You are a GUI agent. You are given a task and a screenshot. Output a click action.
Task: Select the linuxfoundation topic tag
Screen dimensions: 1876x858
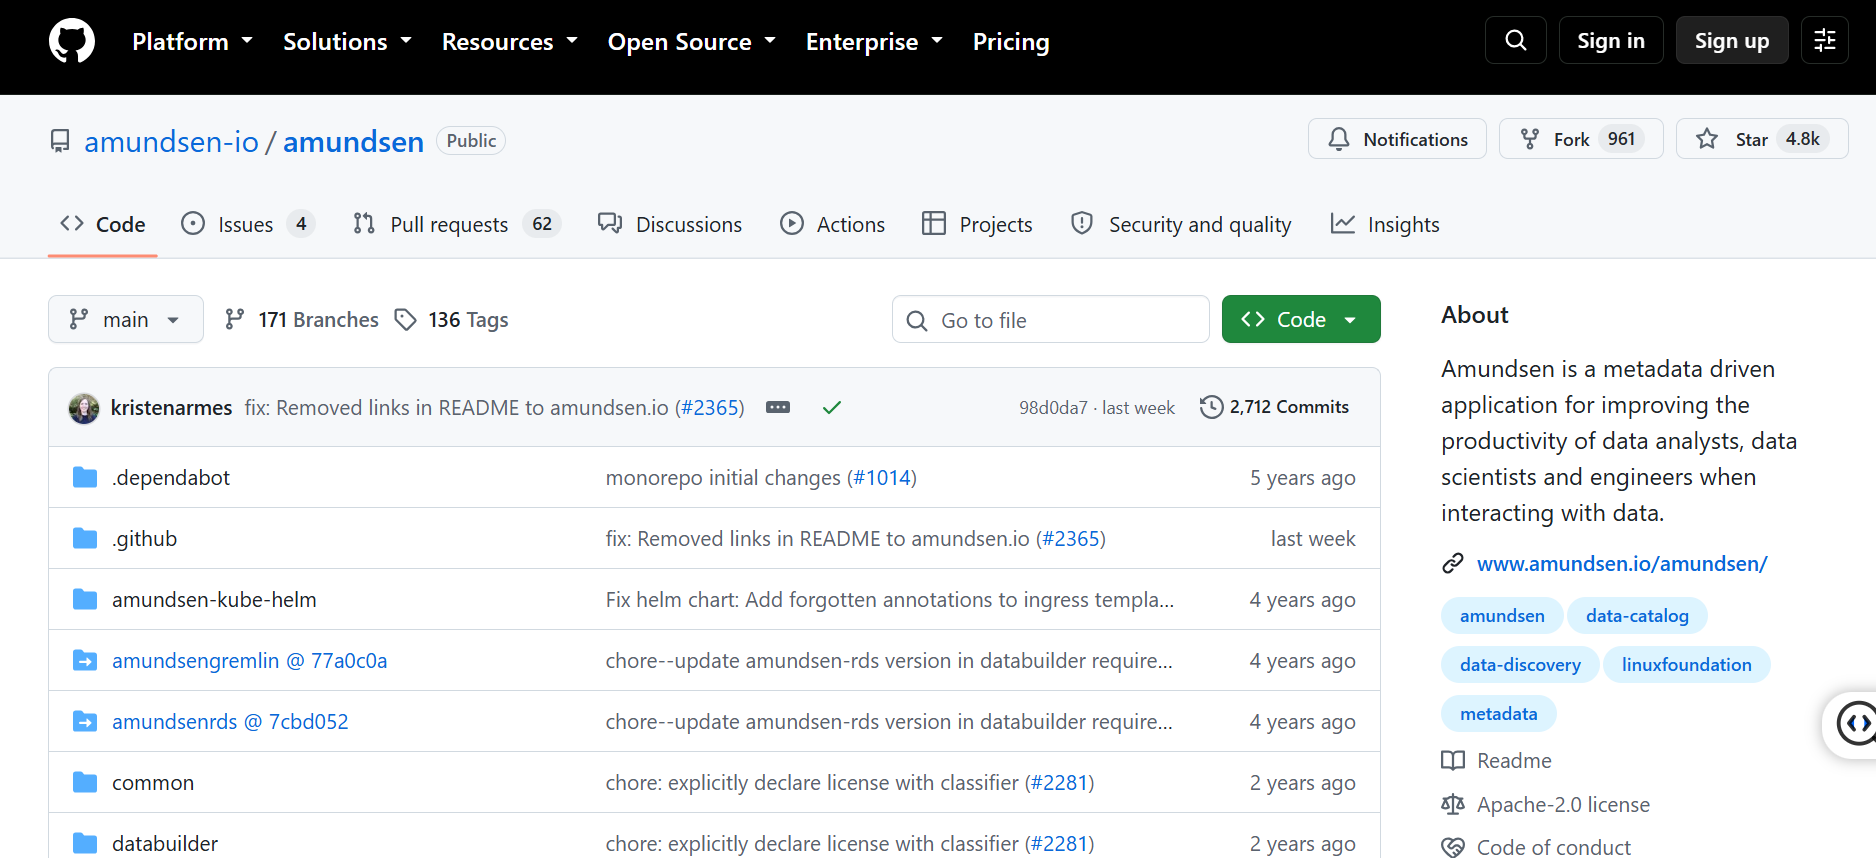tap(1686, 664)
